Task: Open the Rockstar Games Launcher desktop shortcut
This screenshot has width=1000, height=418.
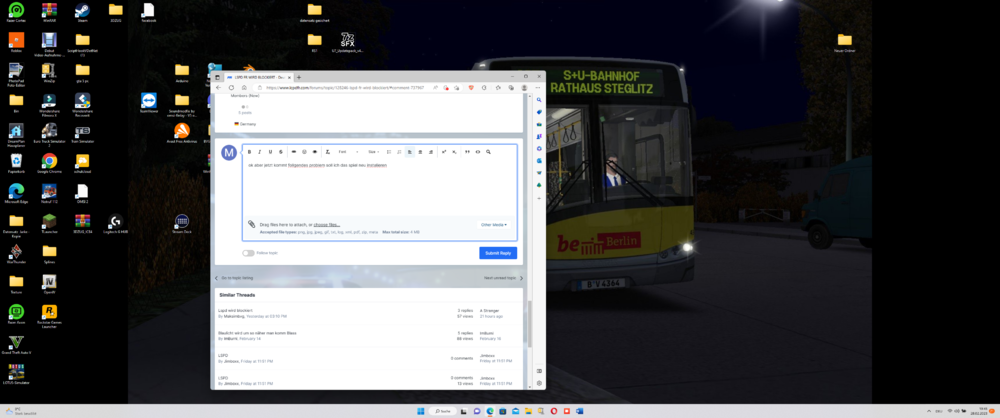Action: pyautogui.click(x=49, y=315)
